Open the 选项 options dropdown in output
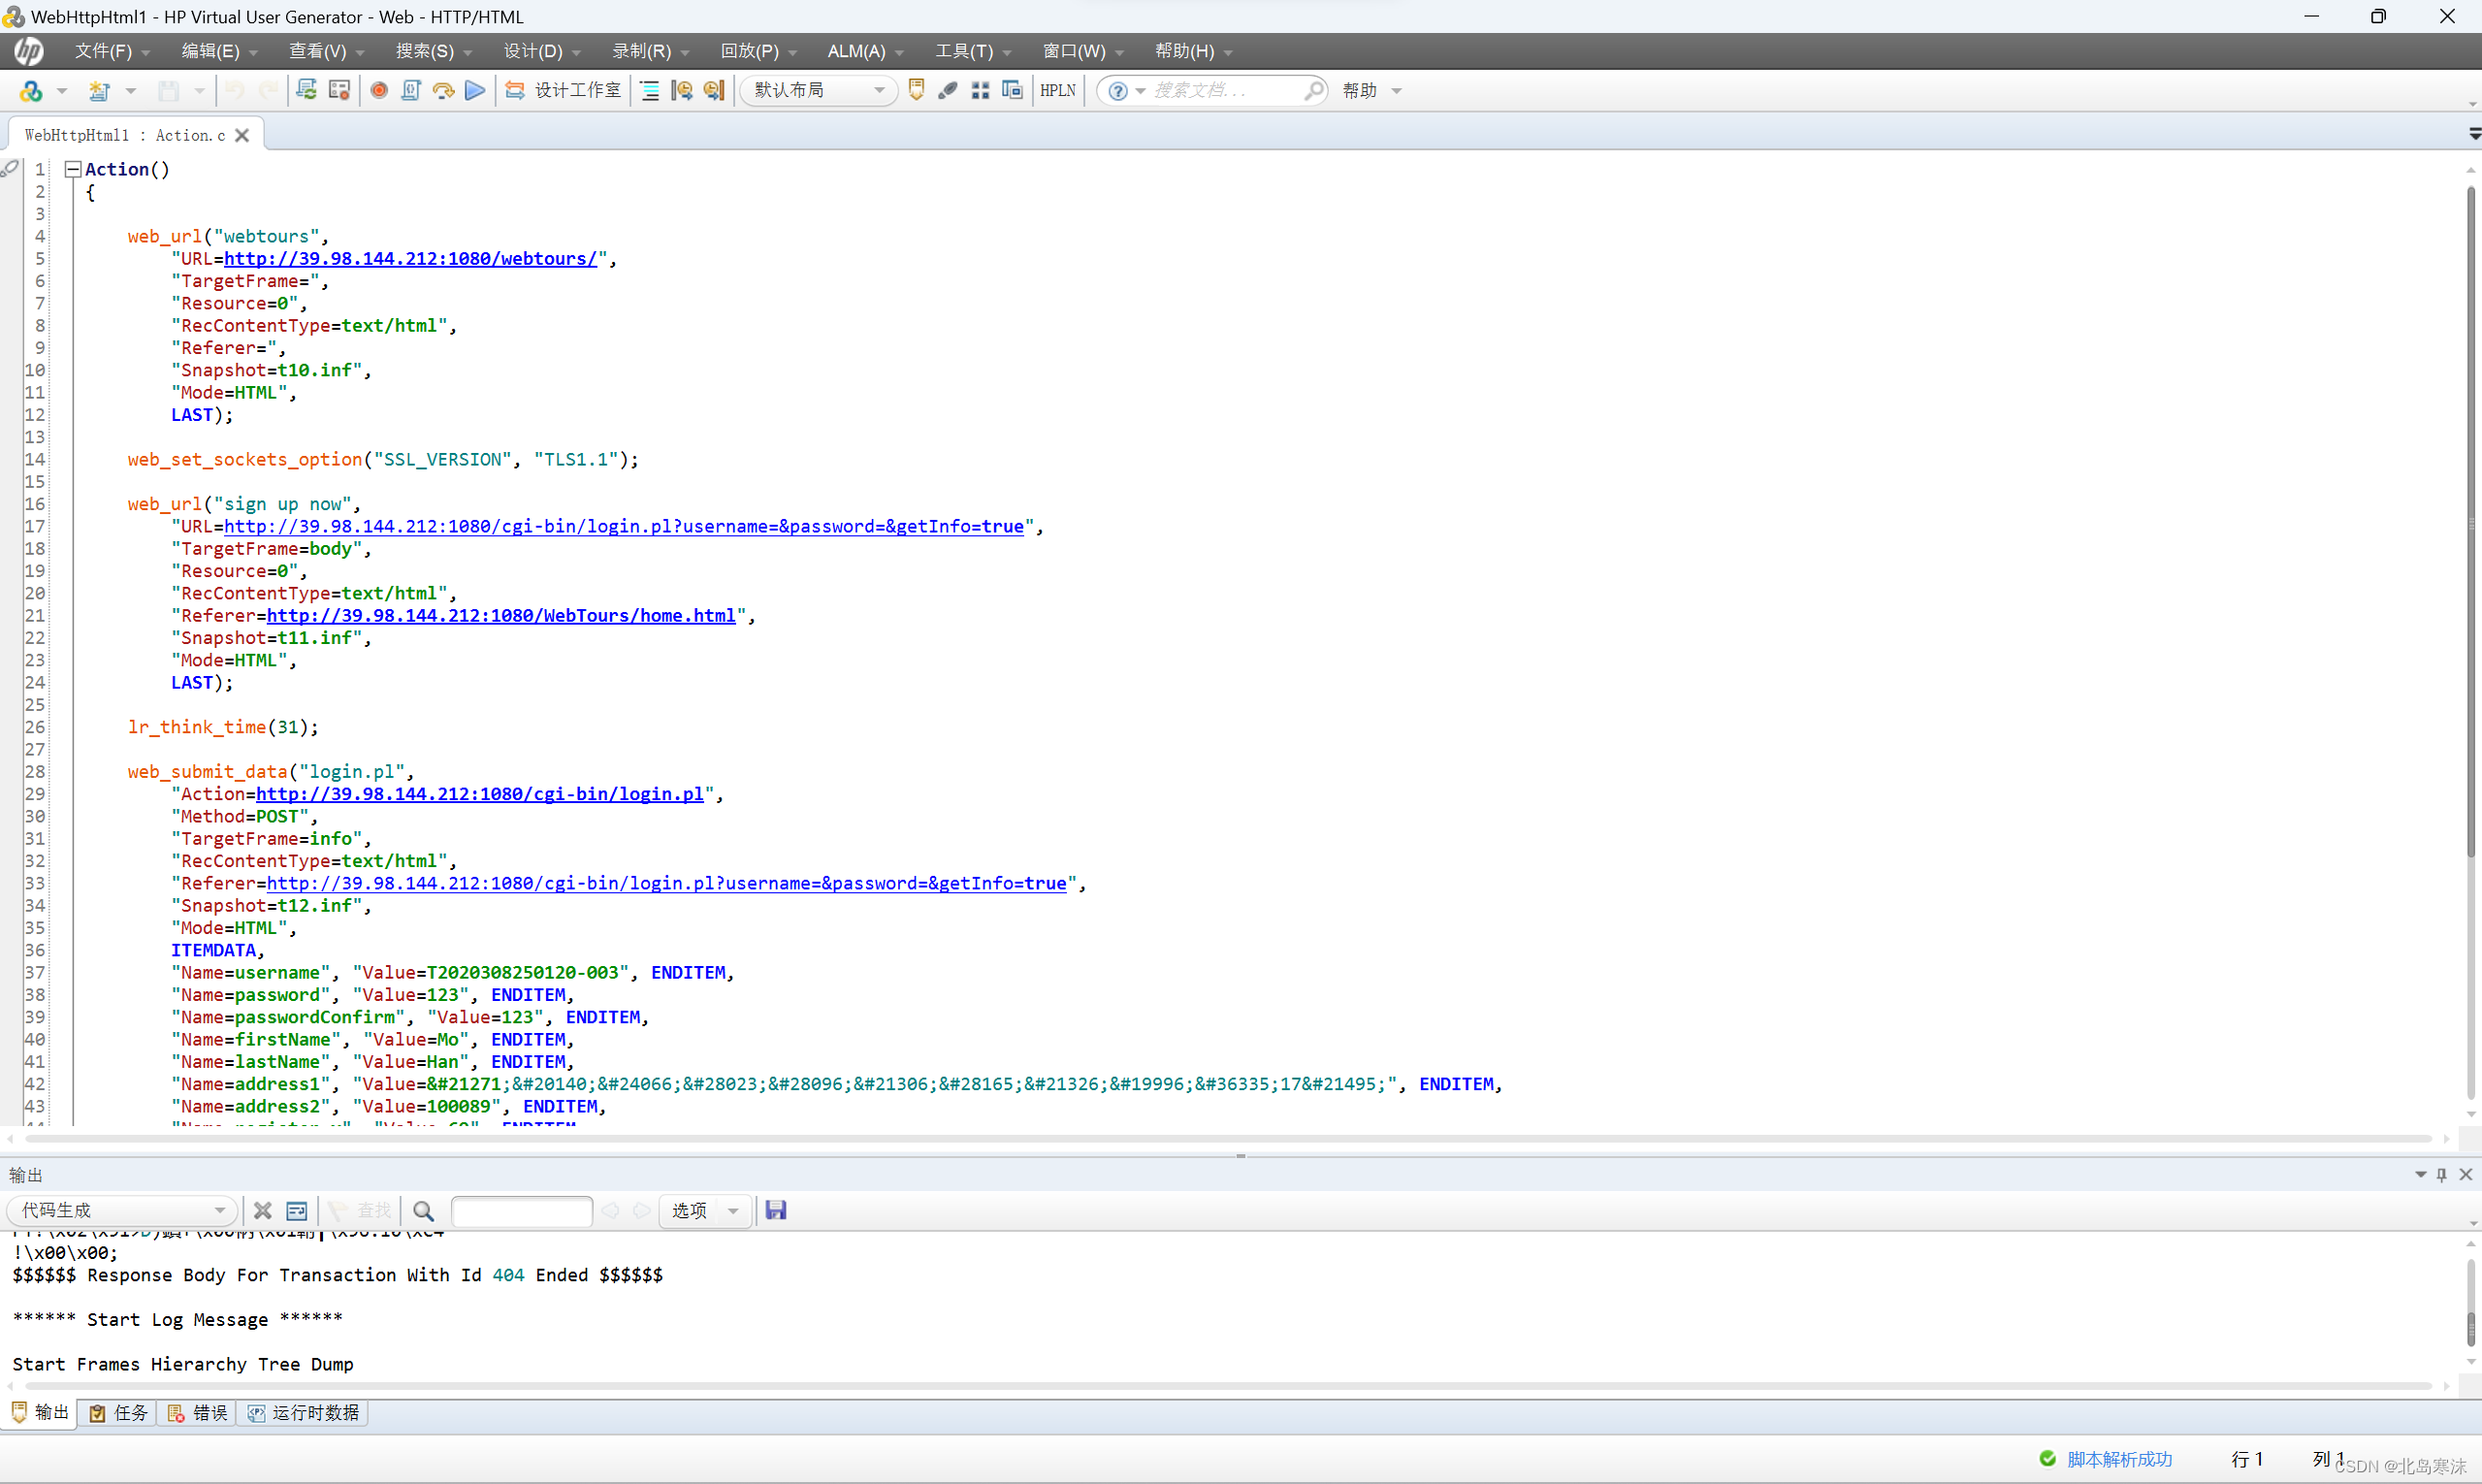 [733, 1210]
